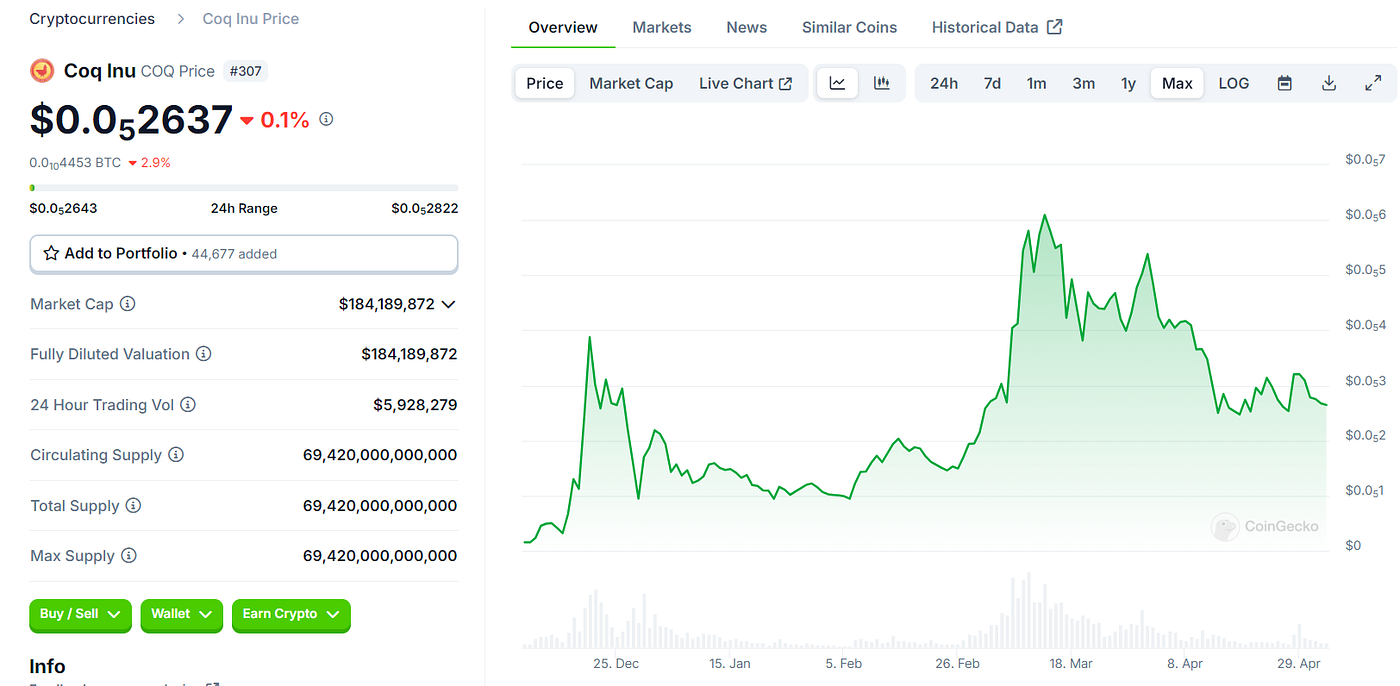Expand the chart to fullscreen
1400x686 pixels.
pos(1373,83)
